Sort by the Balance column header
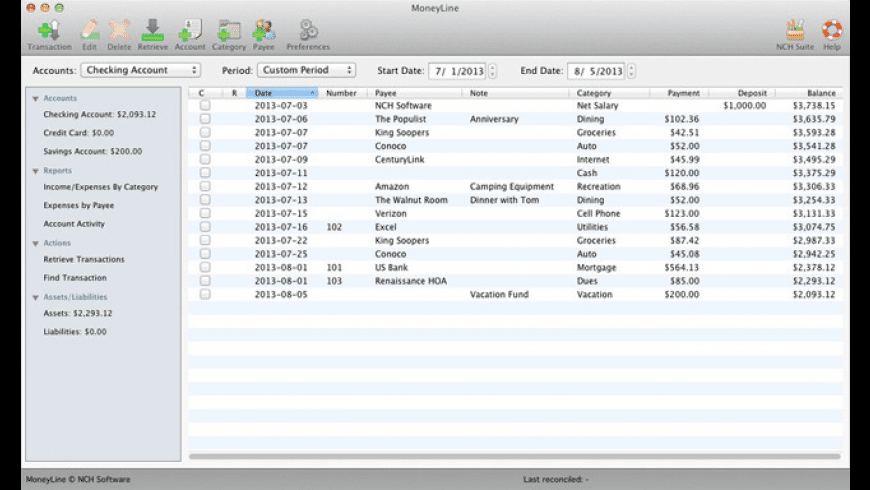 [x=809, y=93]
